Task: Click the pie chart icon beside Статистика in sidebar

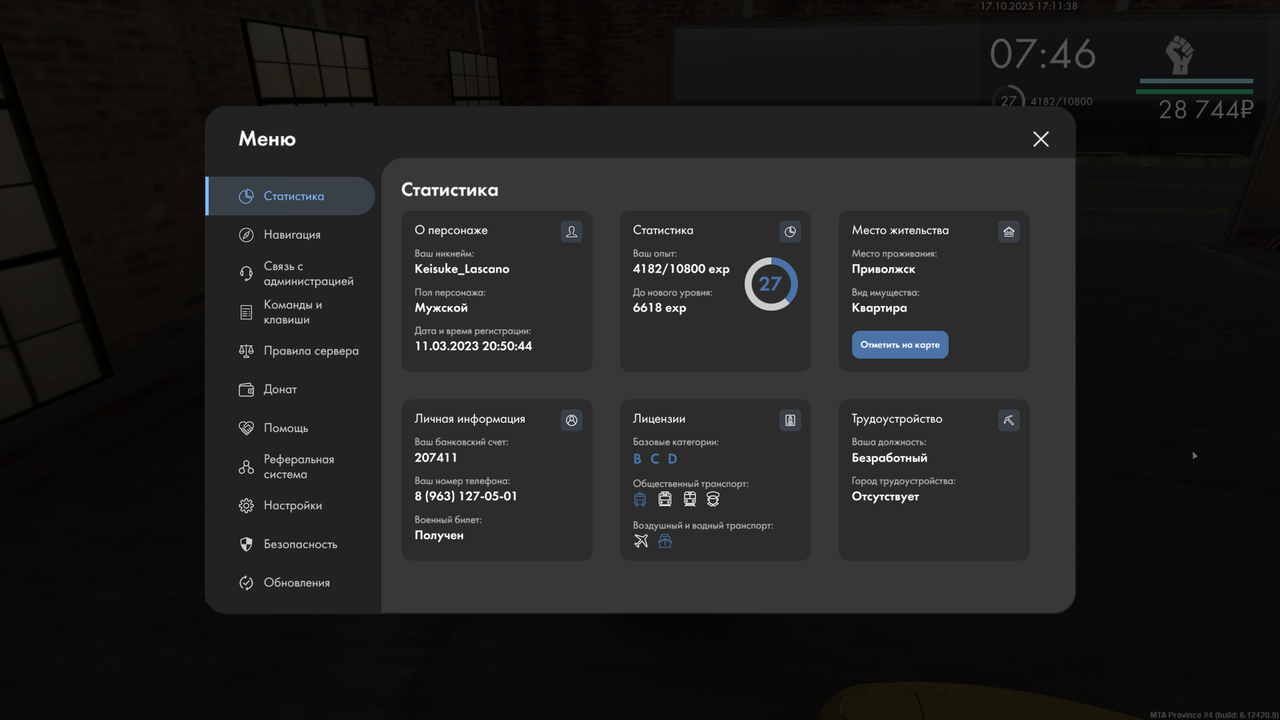Action: pos(246,196)
